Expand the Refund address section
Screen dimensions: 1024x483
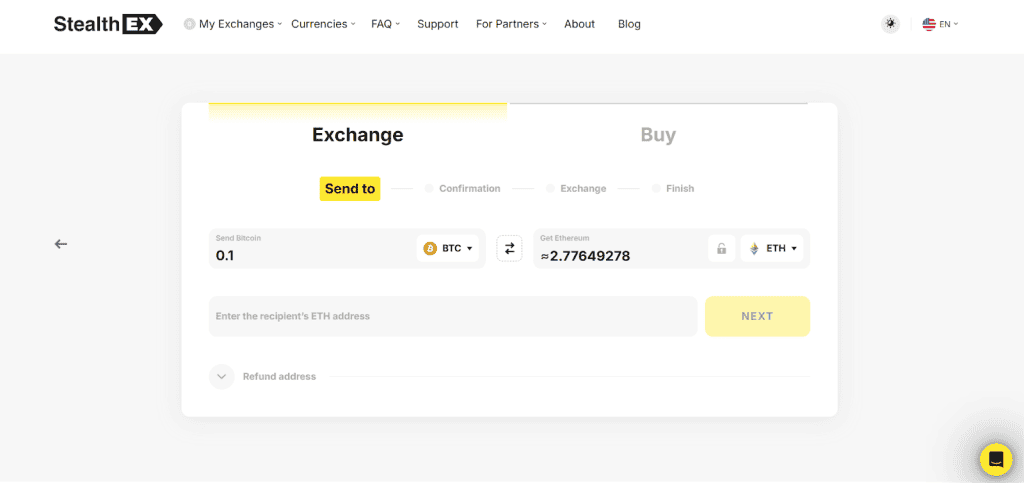tap(221, 377)
